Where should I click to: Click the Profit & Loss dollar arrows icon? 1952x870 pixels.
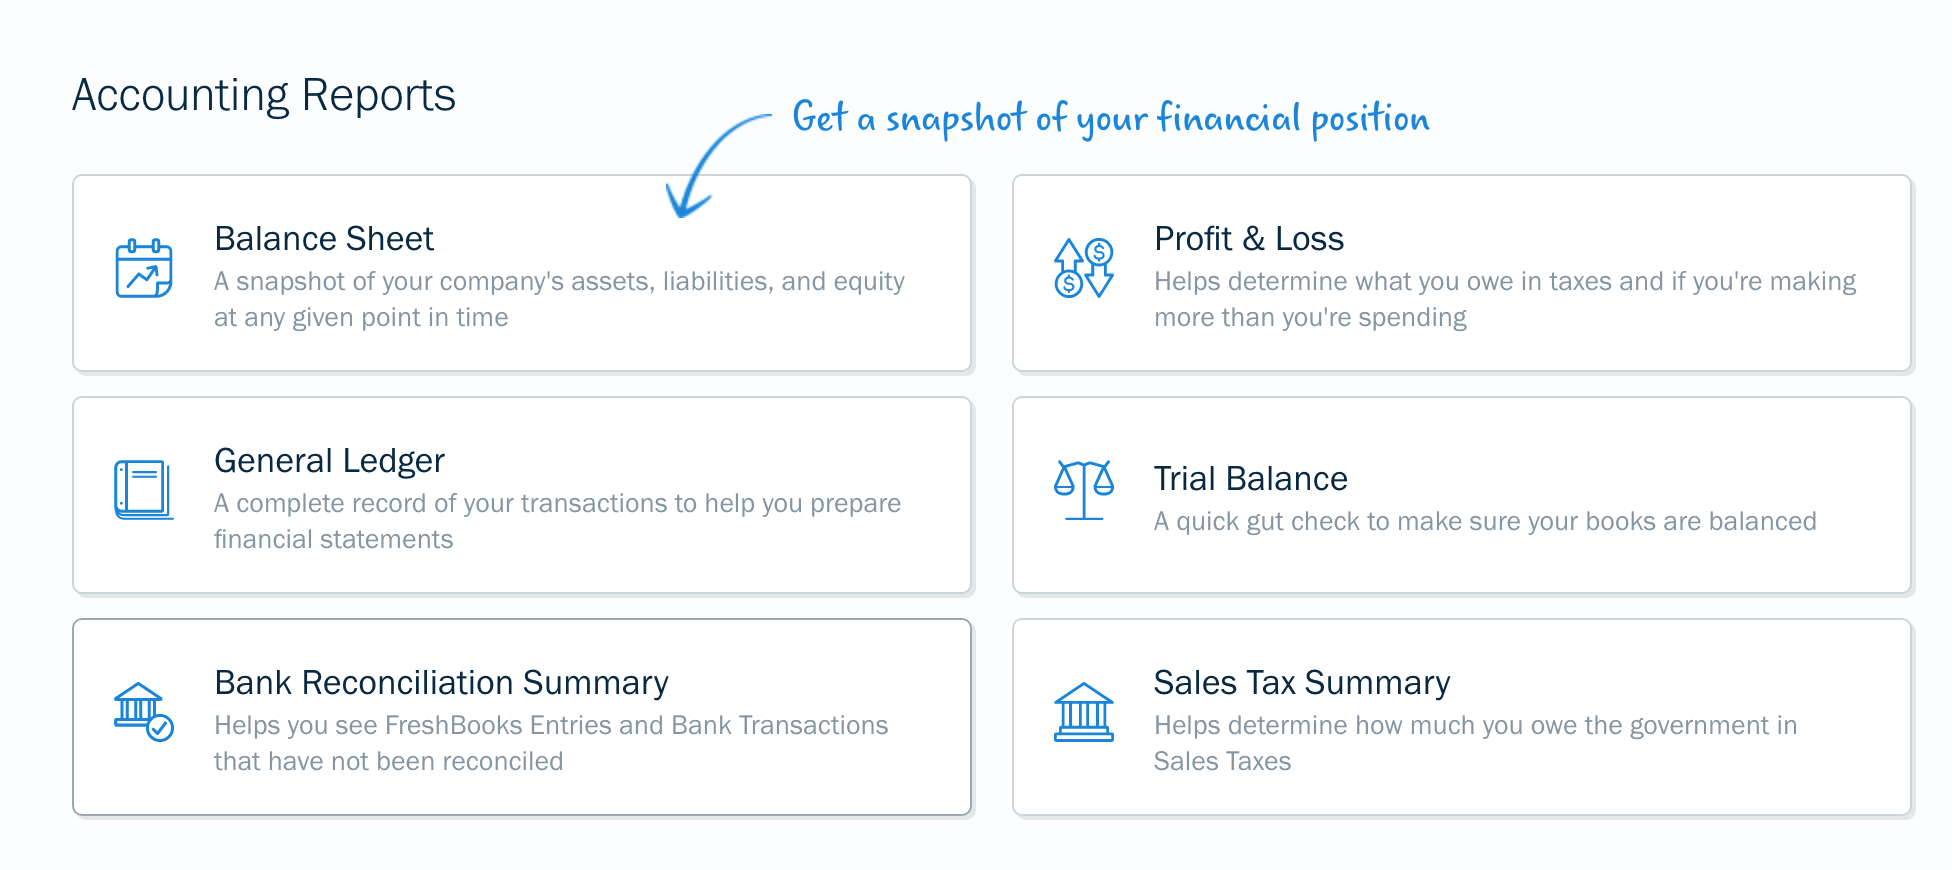coord(1084,268)
